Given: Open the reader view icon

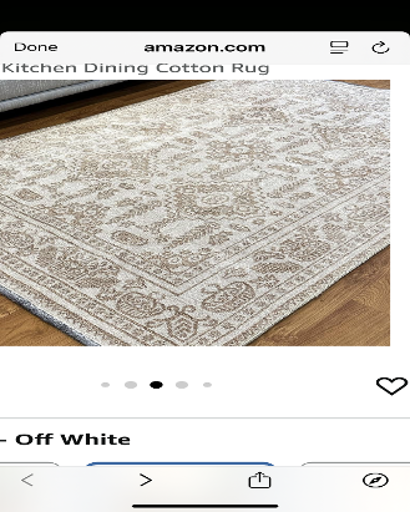Looking at the screenshot, I should (339, 47).
